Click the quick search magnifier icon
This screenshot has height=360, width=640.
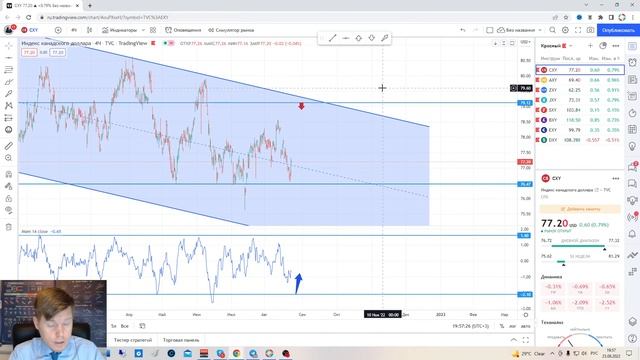pos(552,30)
